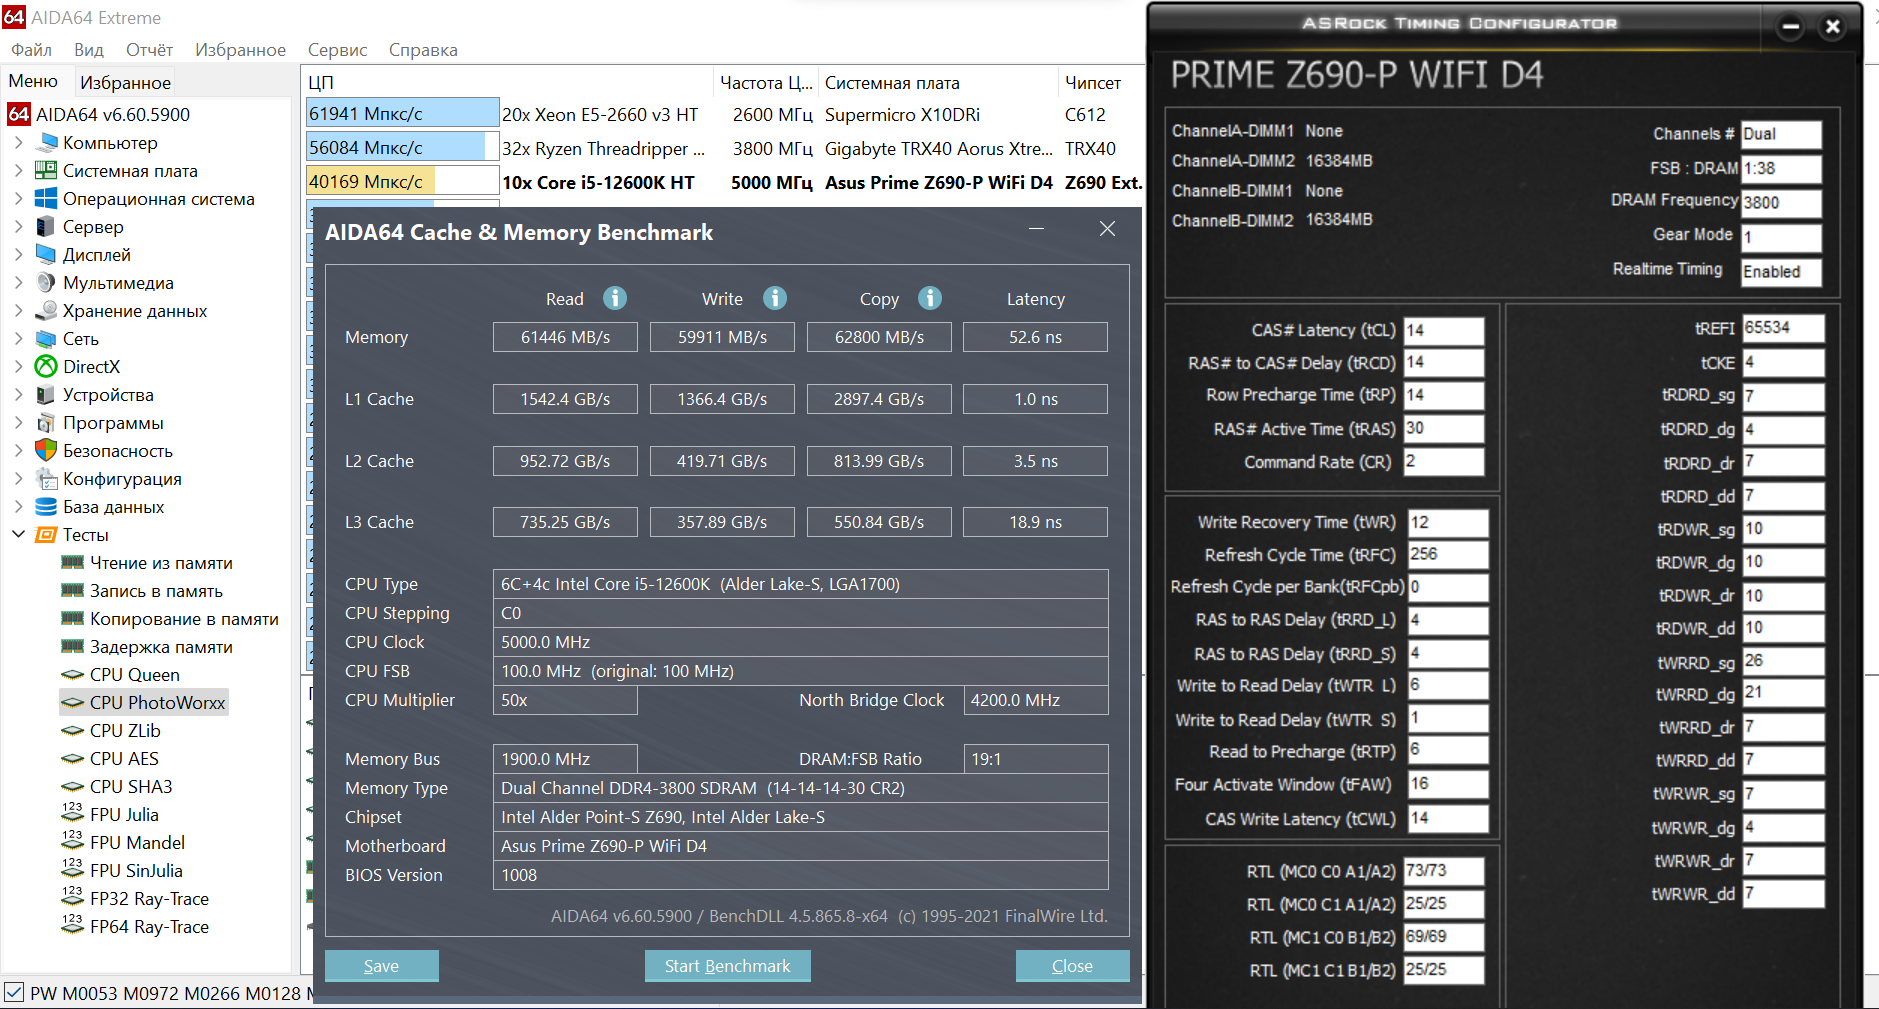Open the Вид menu
1879x1009 pixels.
point(89,50)
